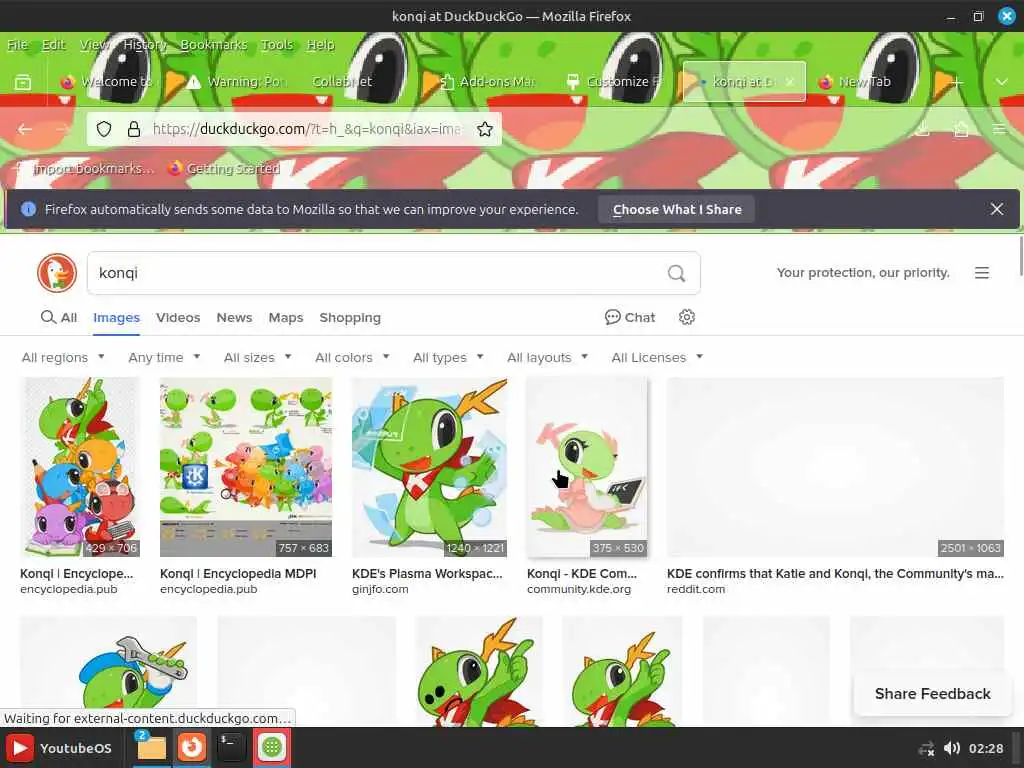Open the 1240 × 1221 Konqi image thumbnail
Screen dimensions: 1024x768
429,467
